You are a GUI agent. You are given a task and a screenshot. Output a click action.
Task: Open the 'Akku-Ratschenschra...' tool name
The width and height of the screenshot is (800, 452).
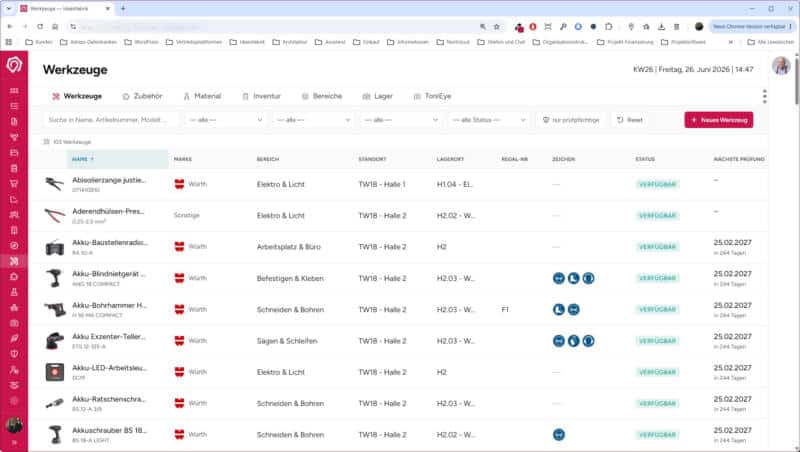[x=109, y=399]
